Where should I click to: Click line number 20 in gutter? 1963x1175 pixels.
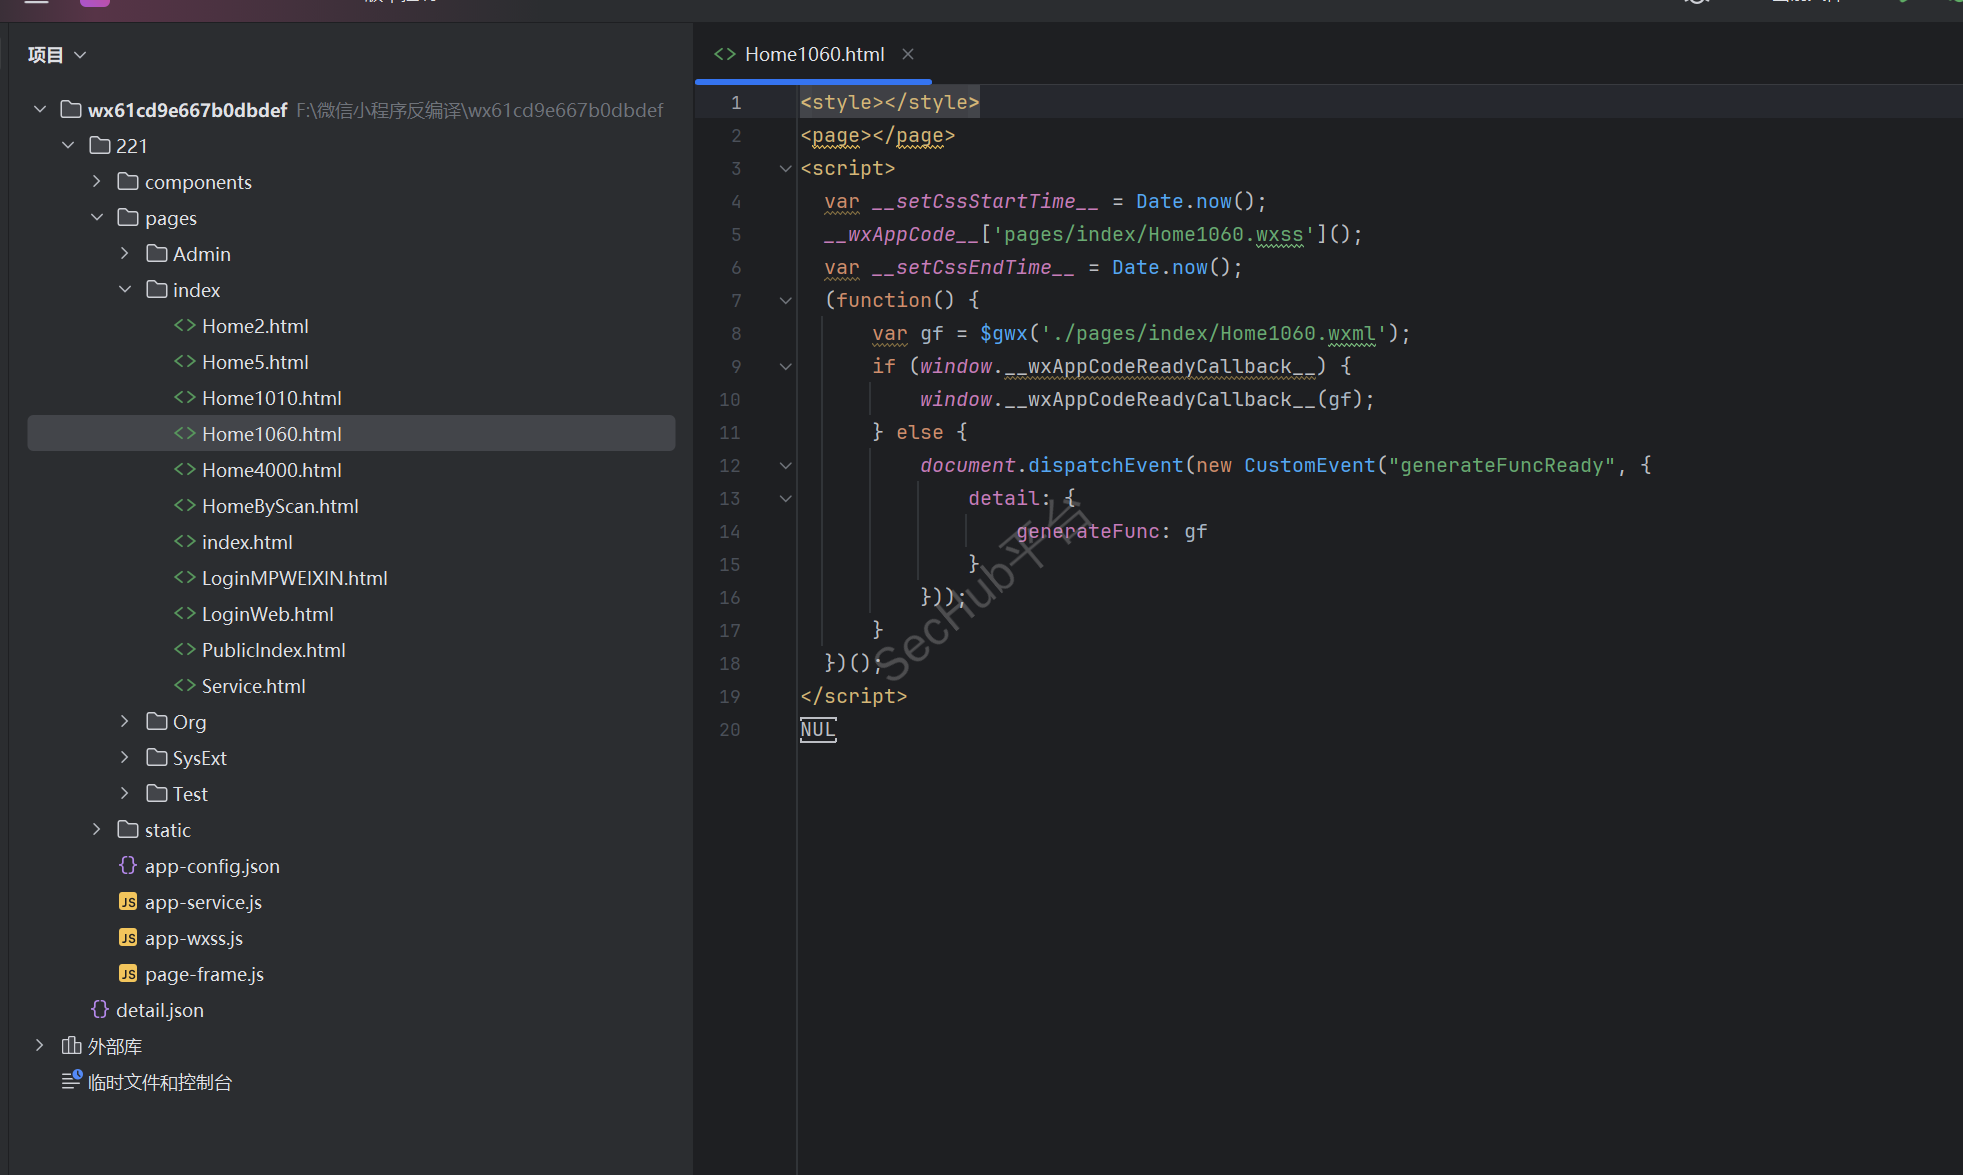pyautogui.click(x=730, y=729)
